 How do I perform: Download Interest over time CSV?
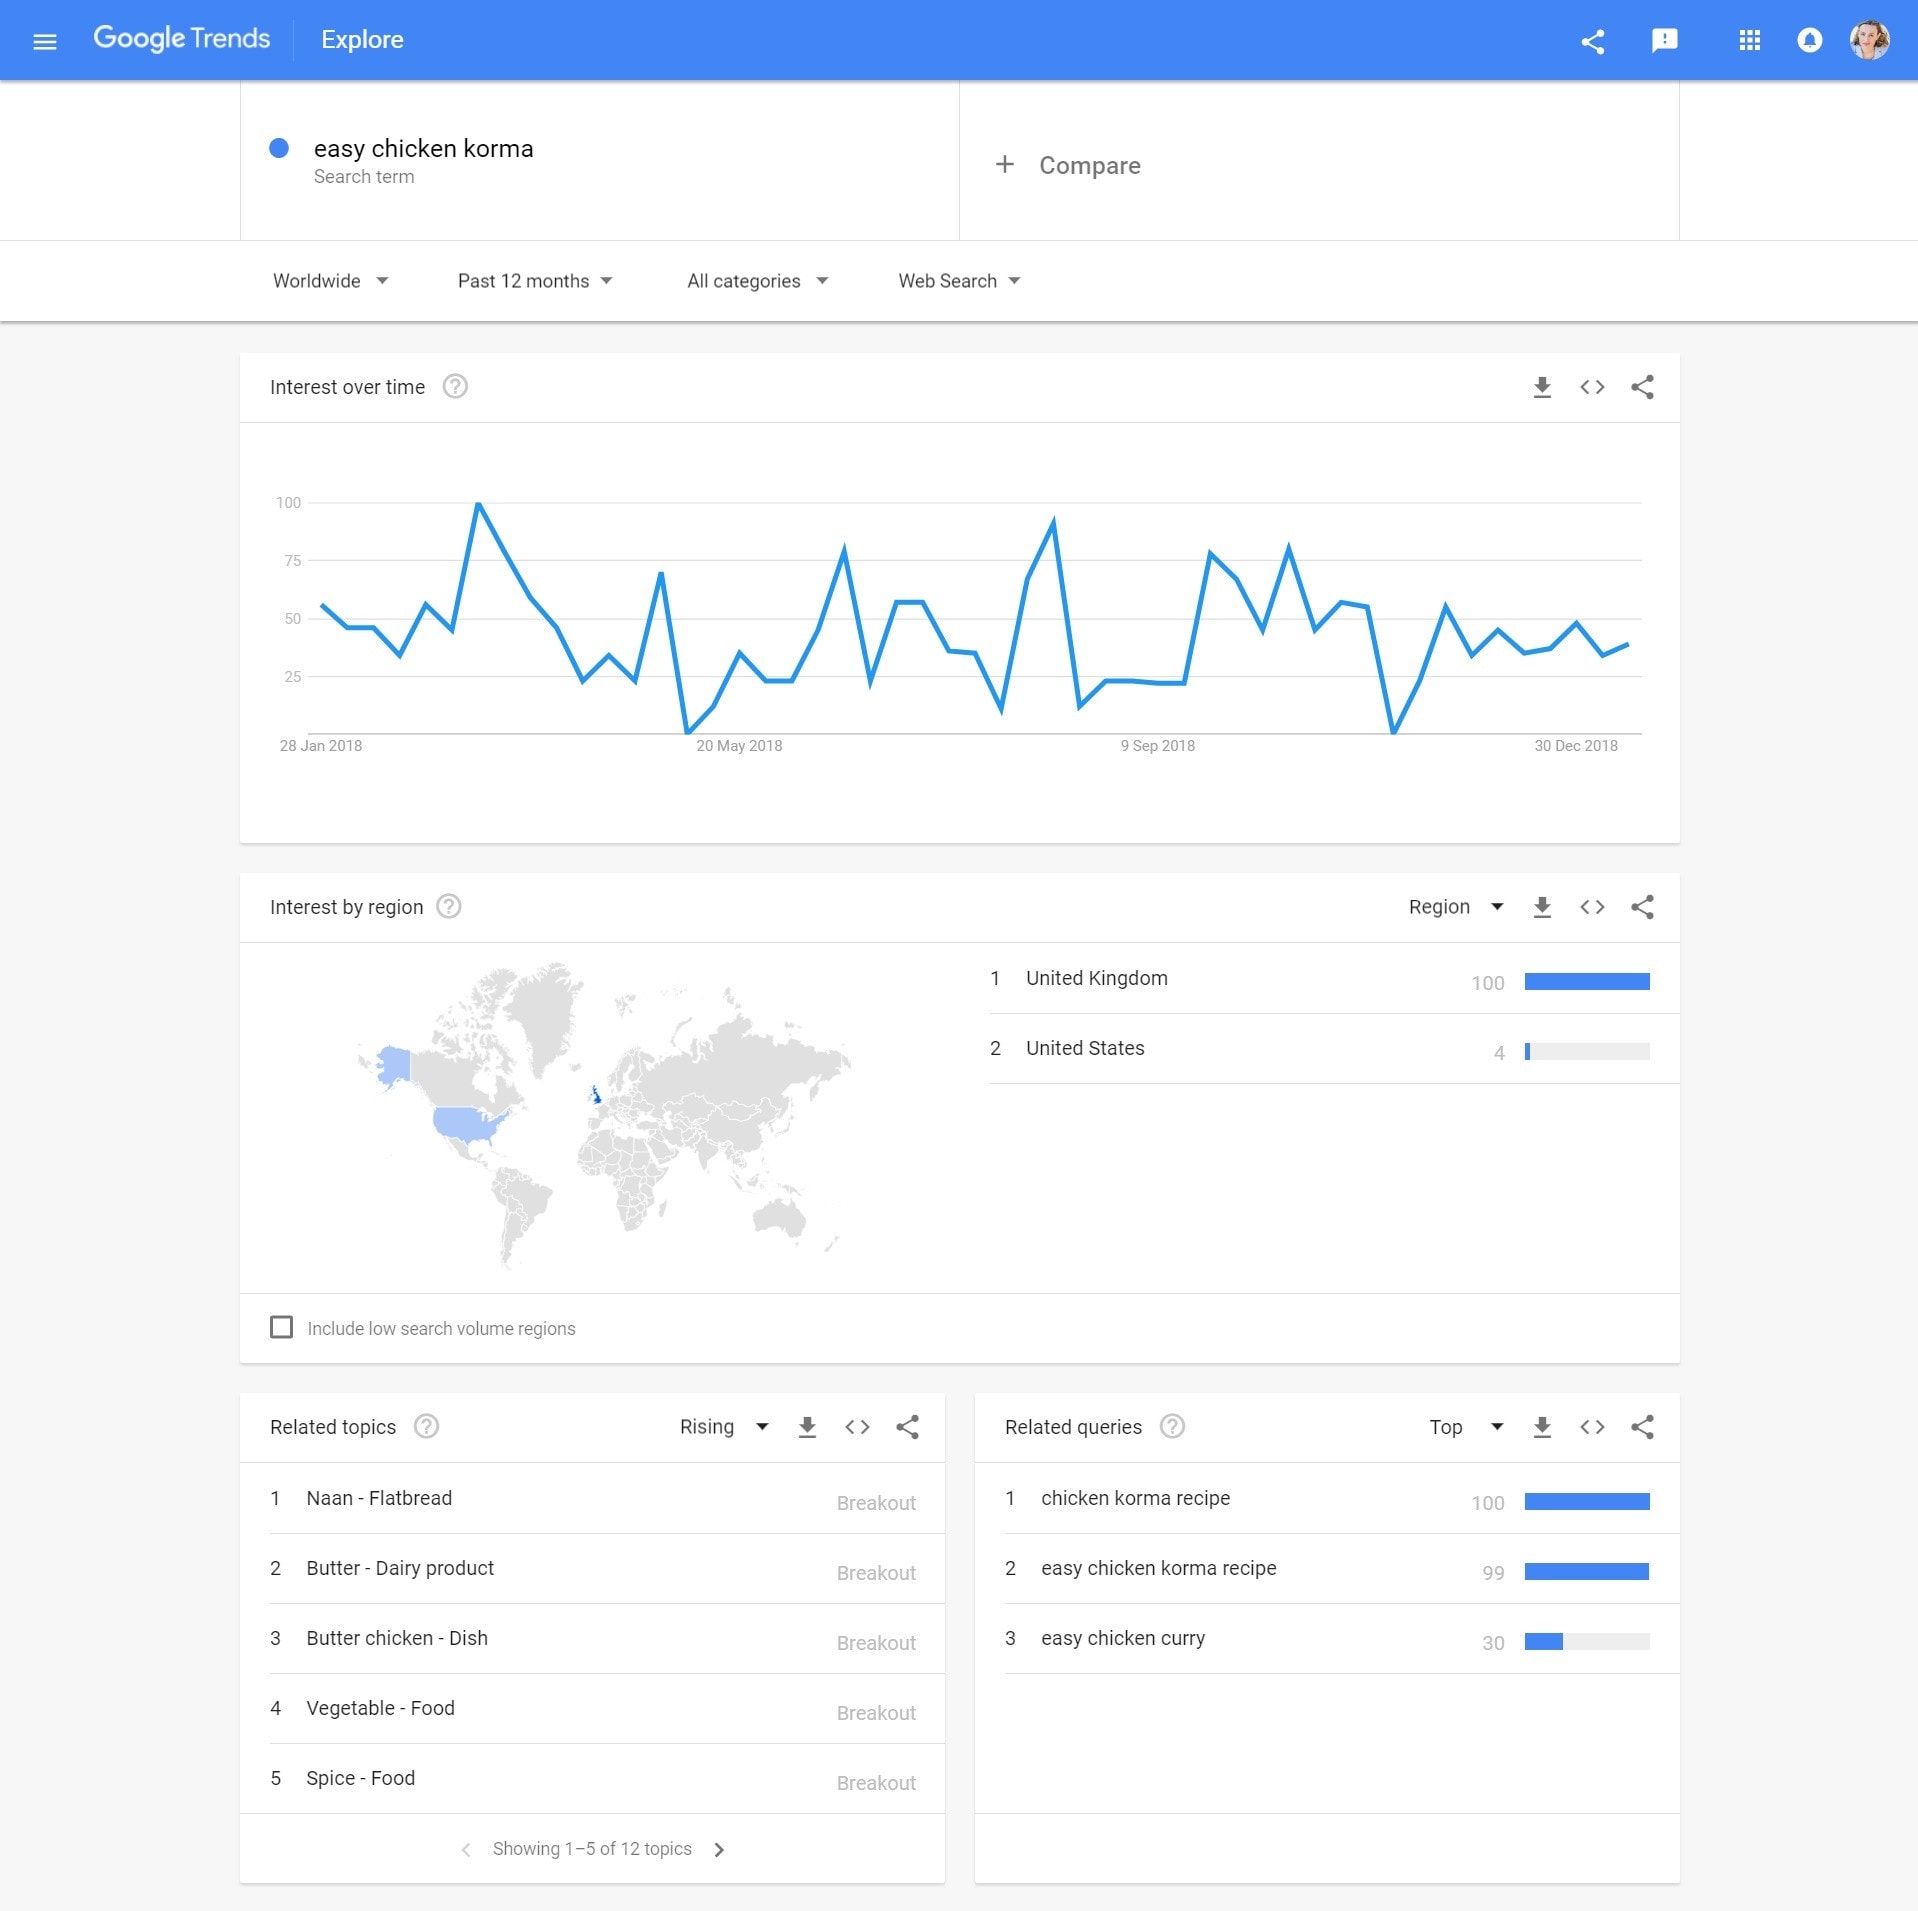pos(1542,387)
